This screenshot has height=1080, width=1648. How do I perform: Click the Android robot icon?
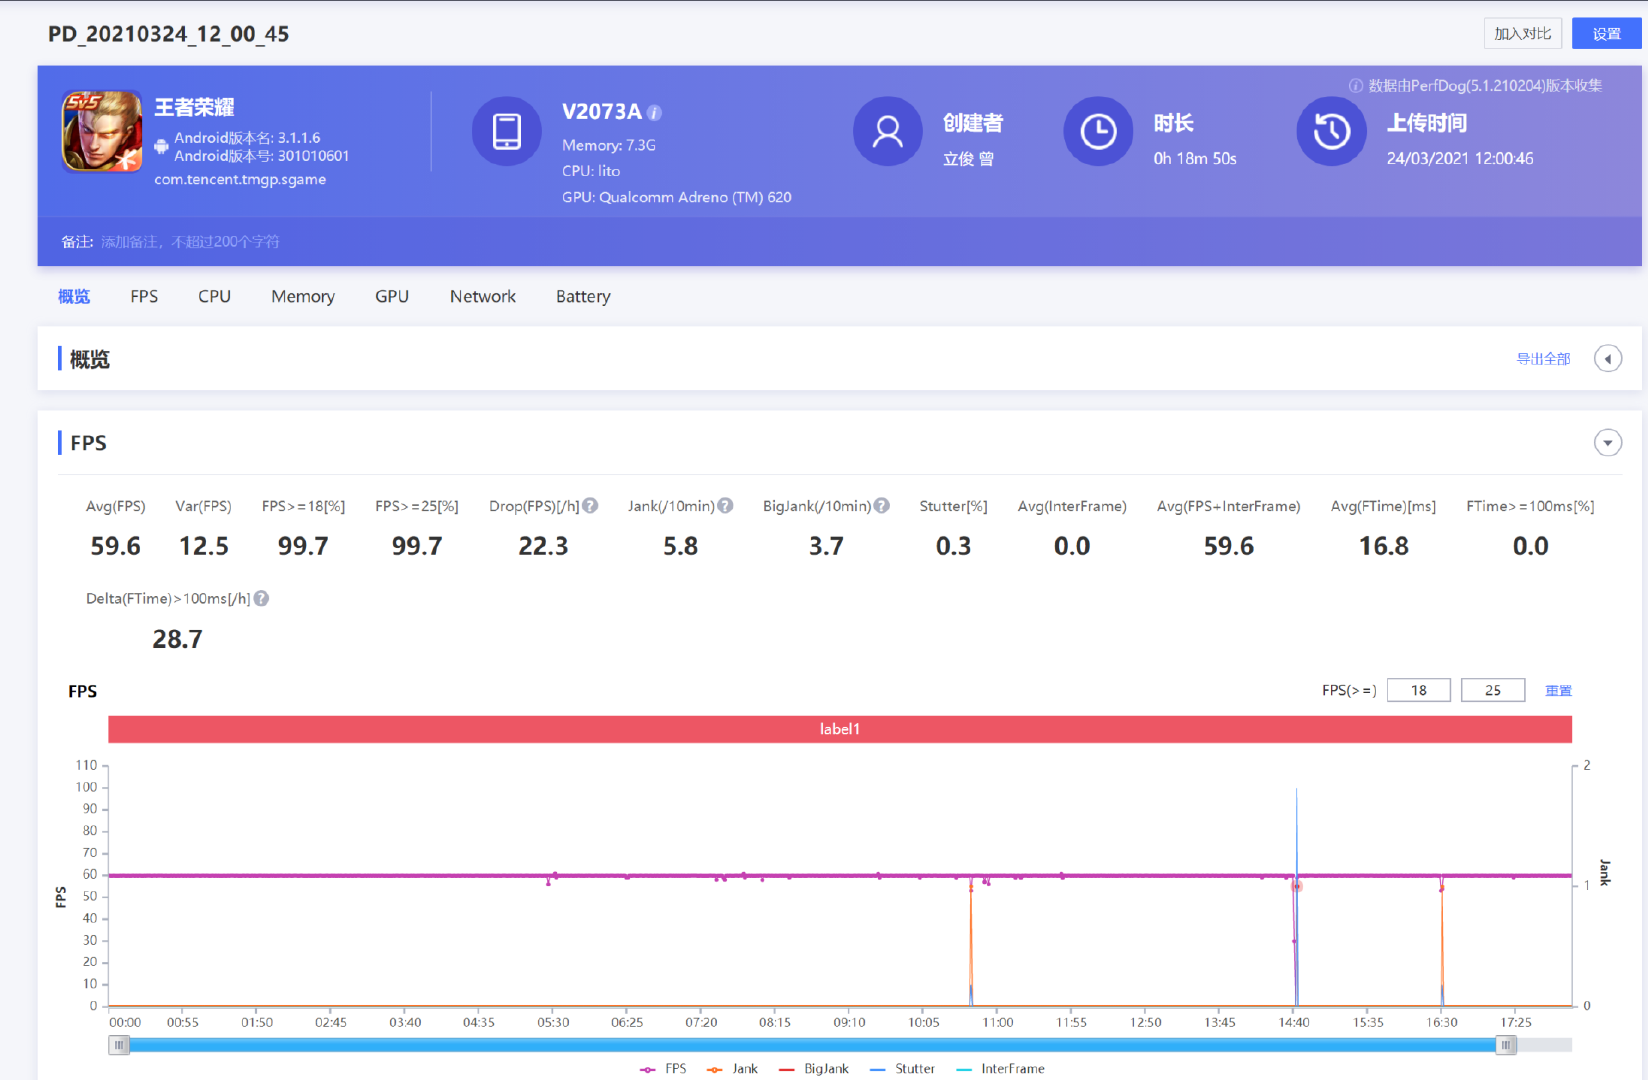pyautogui.click(x=161, y=147)
